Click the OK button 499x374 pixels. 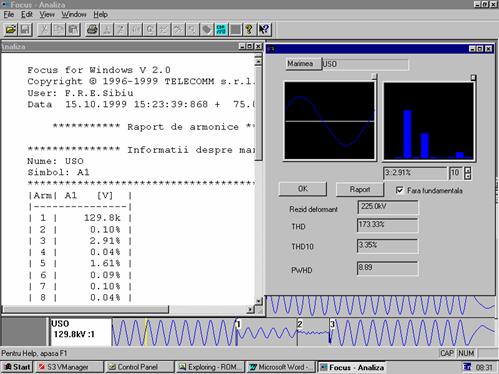click(303, 189)
